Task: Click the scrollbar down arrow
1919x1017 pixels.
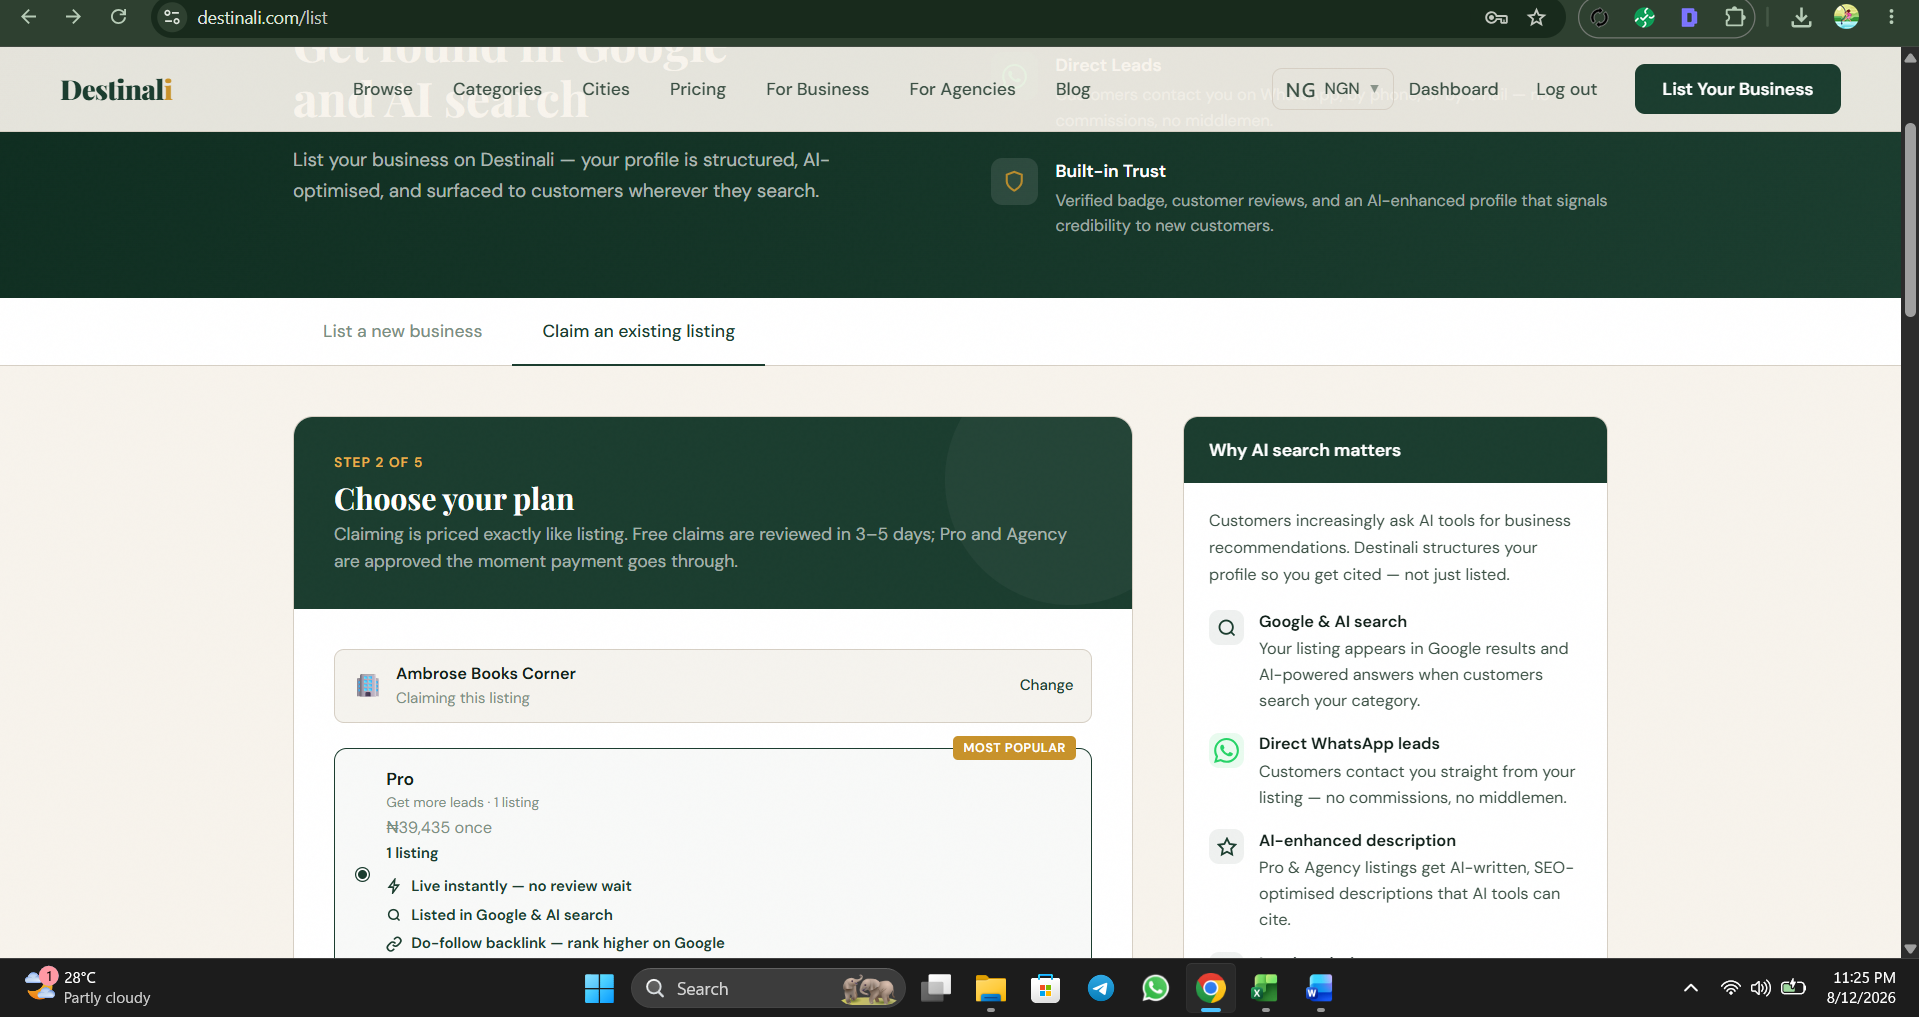Action: click(x=1910, y=949)
